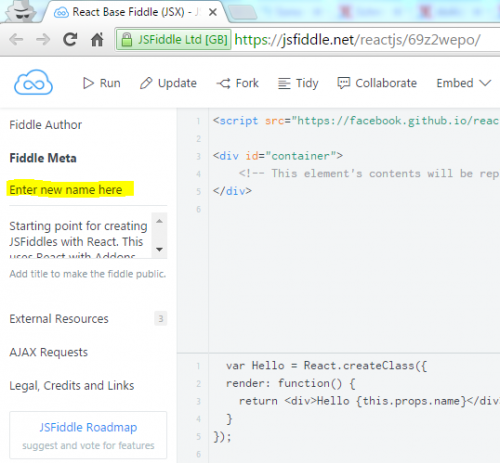Image resolution: width=500 pixels, height=463 pixels.
Task: Run the fiddle code
Action: [x=101, y=83]
